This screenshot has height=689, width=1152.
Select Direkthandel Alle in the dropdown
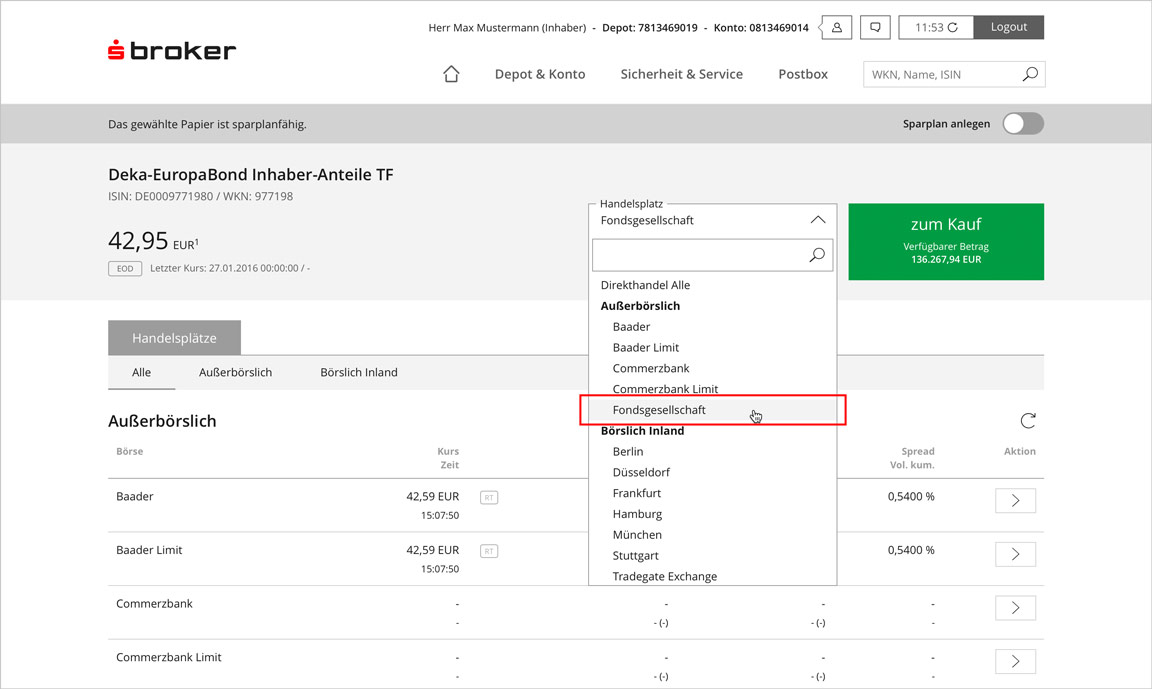(645, 285)
